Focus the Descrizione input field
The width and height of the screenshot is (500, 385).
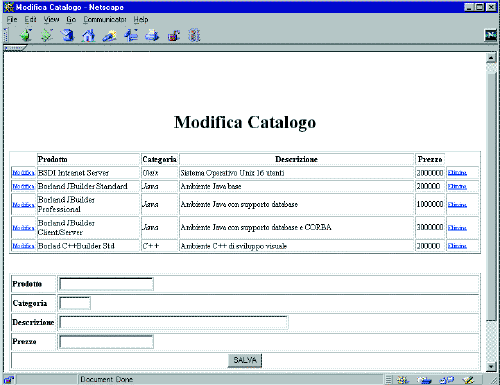(174, 322)
